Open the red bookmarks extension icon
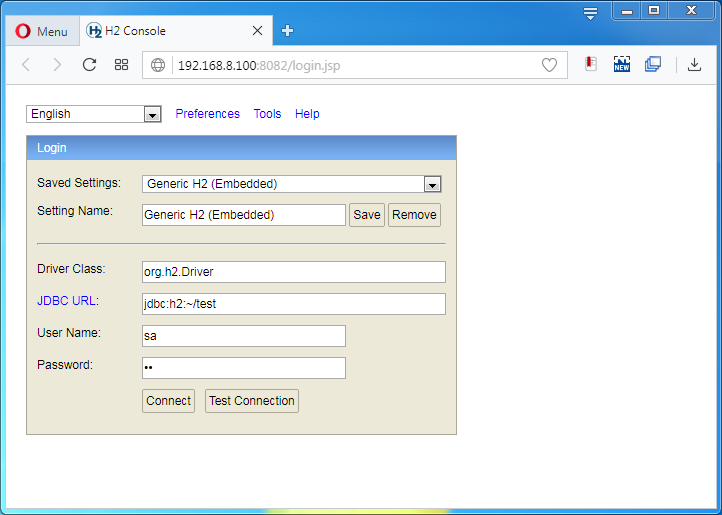The width and height of the screenshot is (722, 515). pos(591,64)
